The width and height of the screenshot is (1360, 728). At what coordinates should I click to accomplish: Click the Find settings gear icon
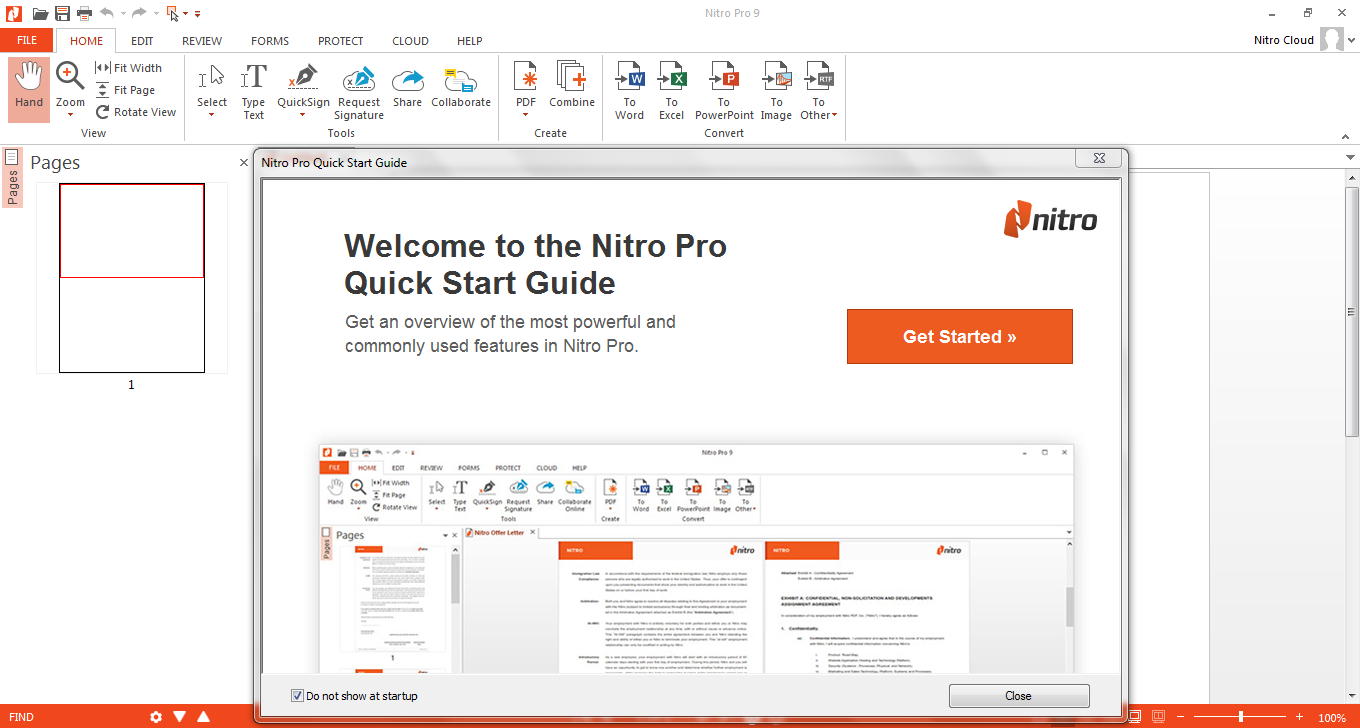(156, 717)
